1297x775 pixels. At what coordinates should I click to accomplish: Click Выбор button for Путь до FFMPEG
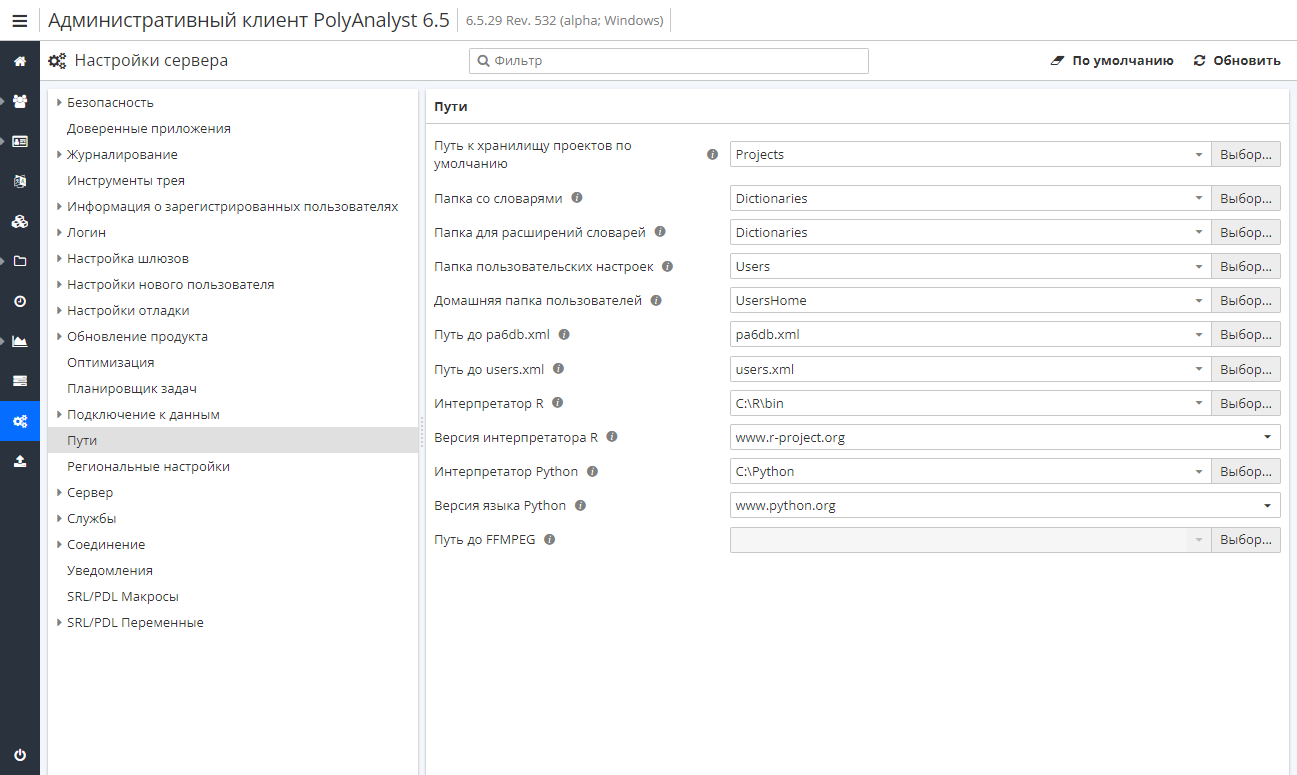coord(1246,539)
